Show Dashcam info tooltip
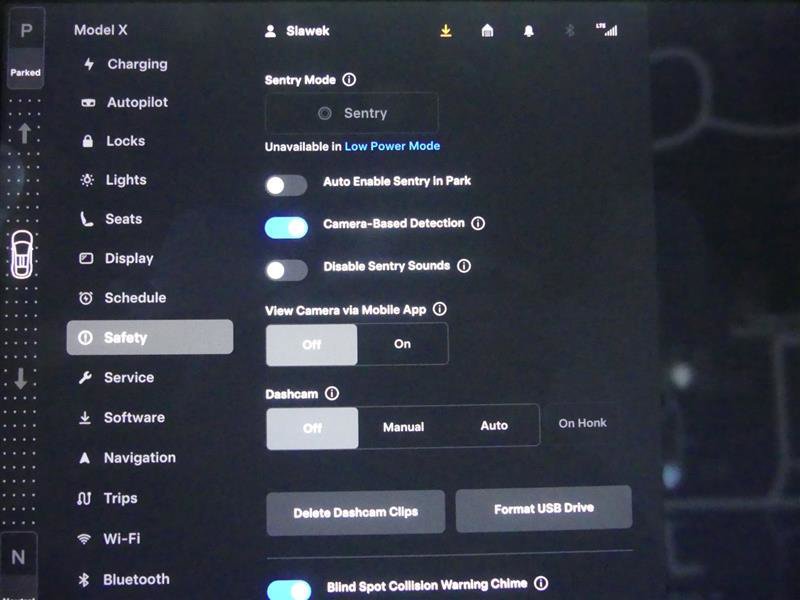The height and width of the screenshot is (600, 800). [332, 394]
